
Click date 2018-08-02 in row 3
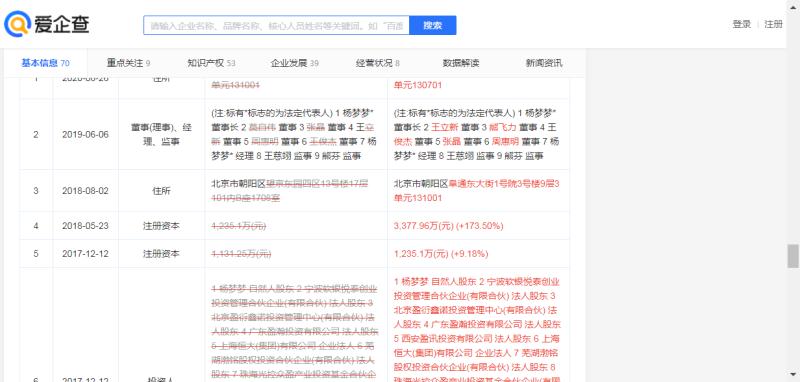pos(85,191)
